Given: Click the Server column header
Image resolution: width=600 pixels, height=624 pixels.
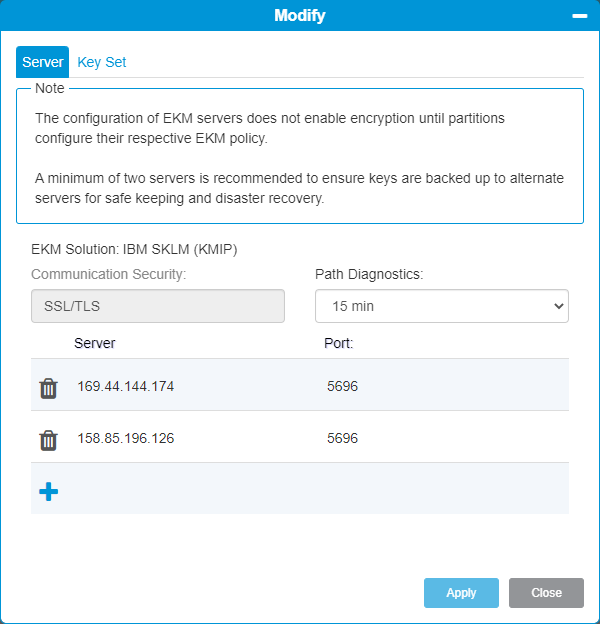Looking at the screenshot, I should 95,343.
